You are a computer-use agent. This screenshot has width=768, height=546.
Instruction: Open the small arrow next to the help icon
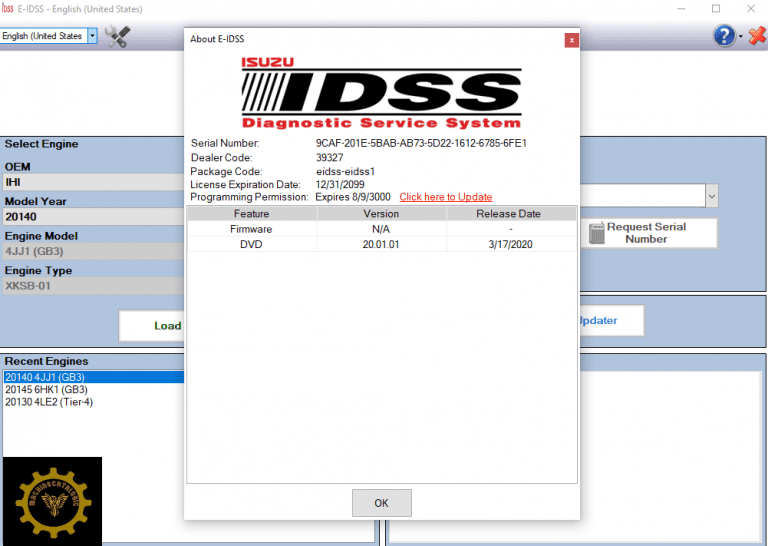point(741,36)
